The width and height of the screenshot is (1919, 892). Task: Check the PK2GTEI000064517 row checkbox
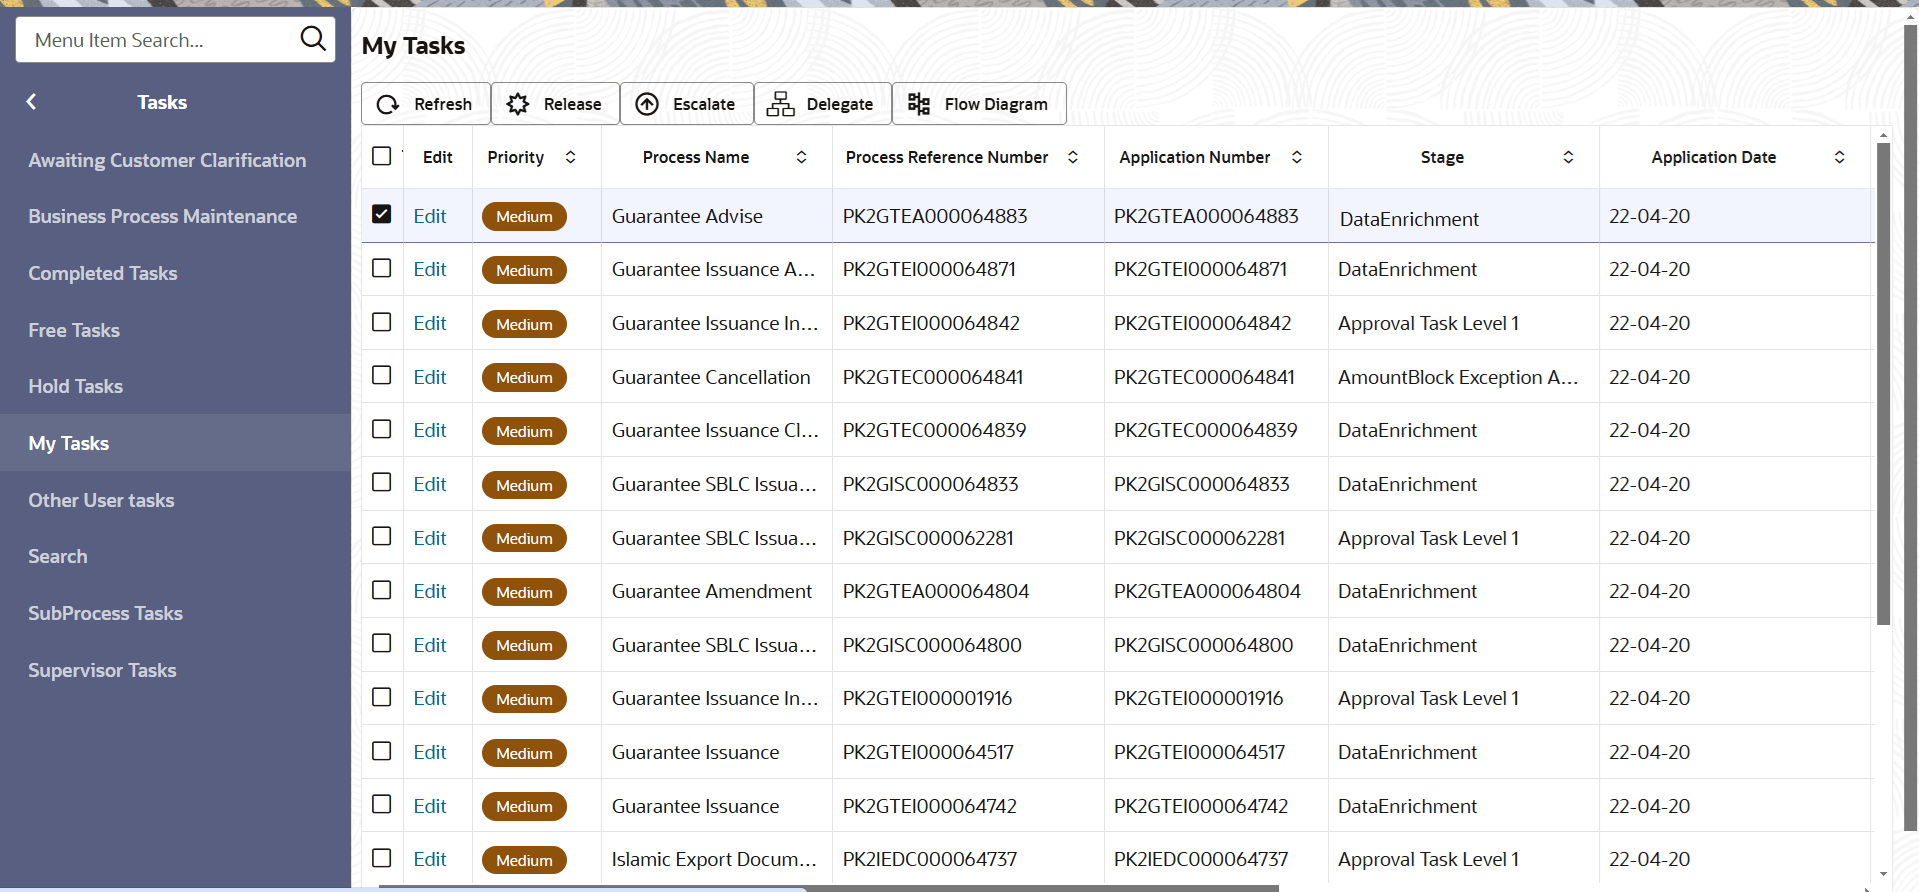point(381,751)
